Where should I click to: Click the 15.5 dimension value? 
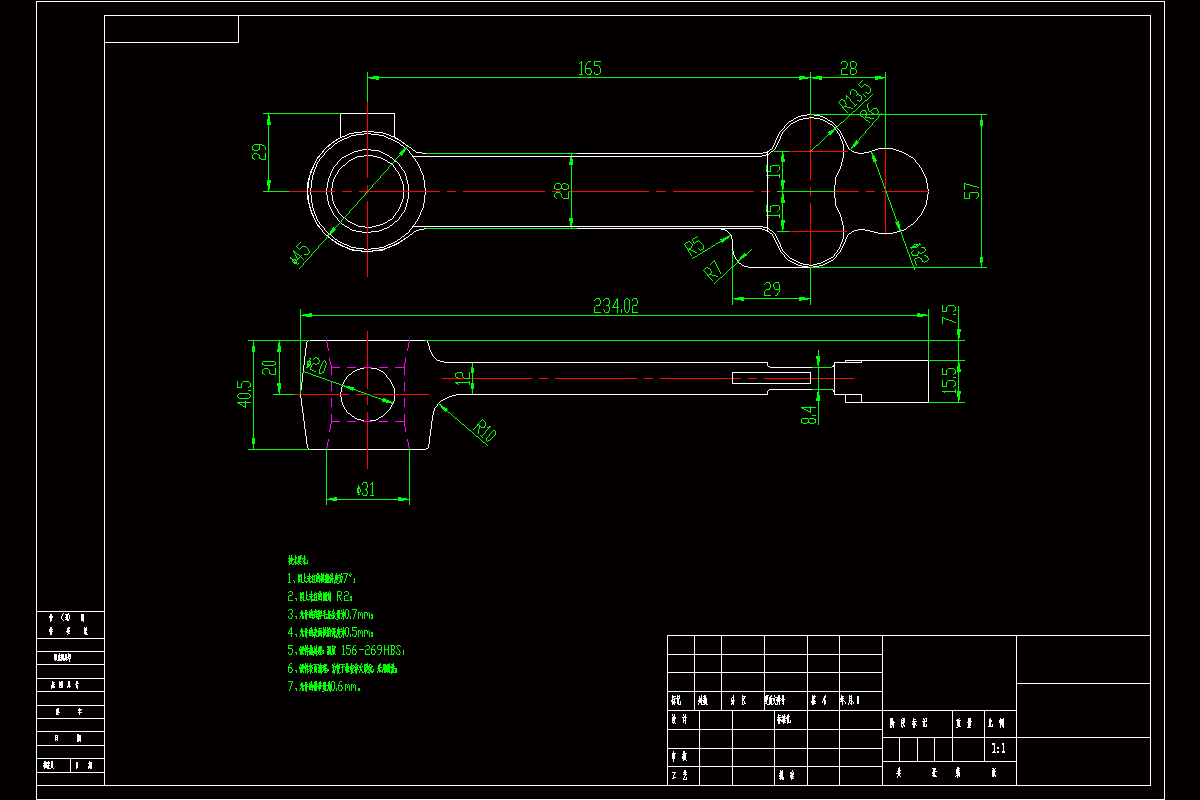click(x=950, y=379)
